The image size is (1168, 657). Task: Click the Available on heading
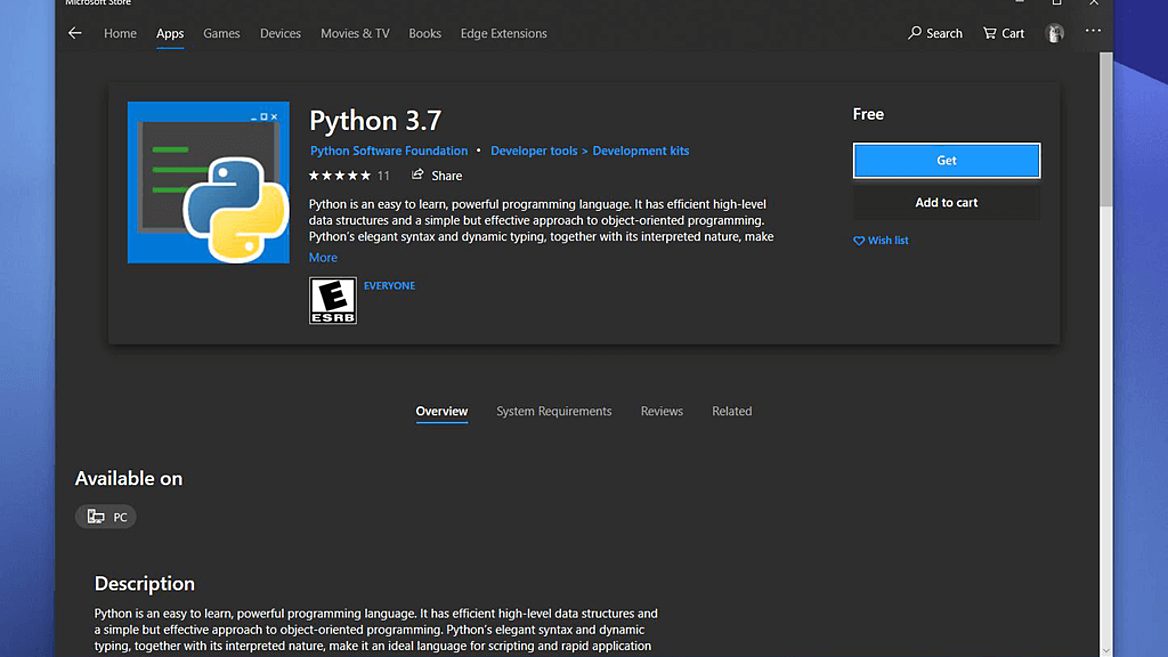[x=128, y=478]
